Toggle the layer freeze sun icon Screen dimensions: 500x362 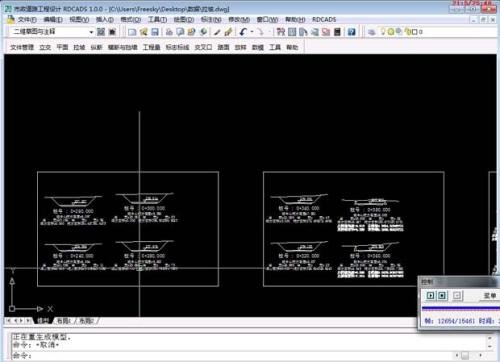coord(391,32)
